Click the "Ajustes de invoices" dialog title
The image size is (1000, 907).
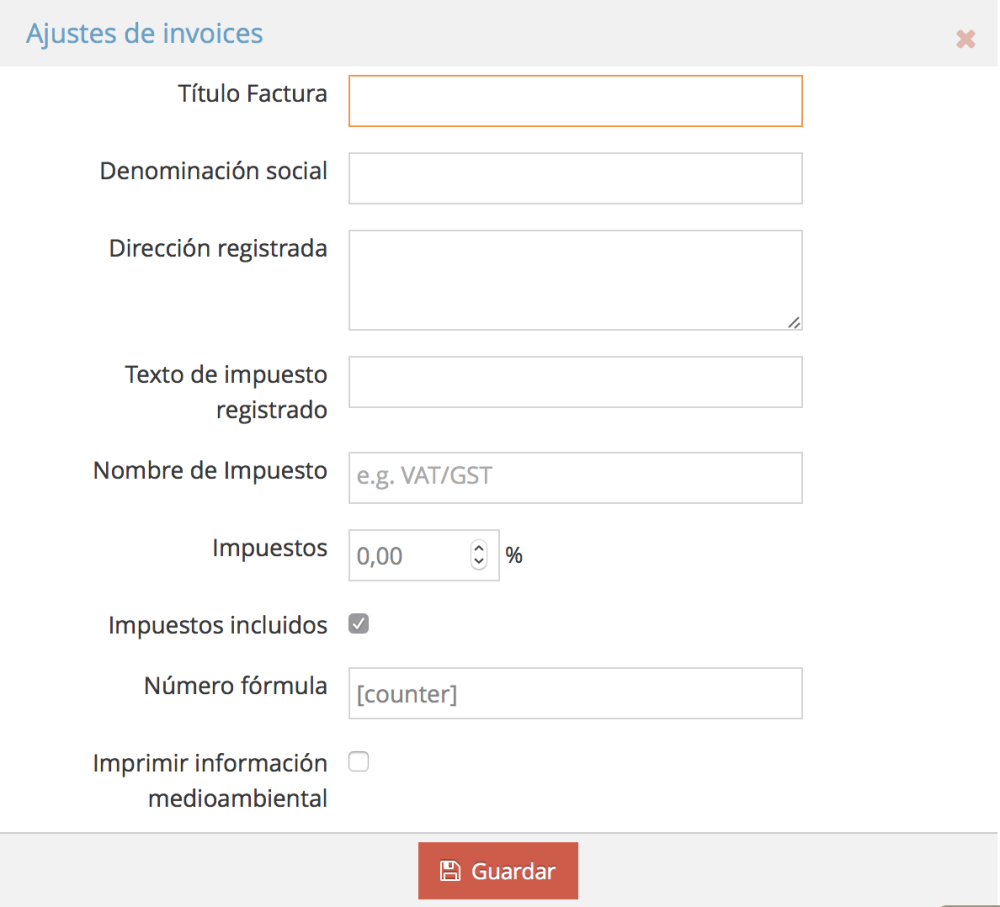click(144, 33)
